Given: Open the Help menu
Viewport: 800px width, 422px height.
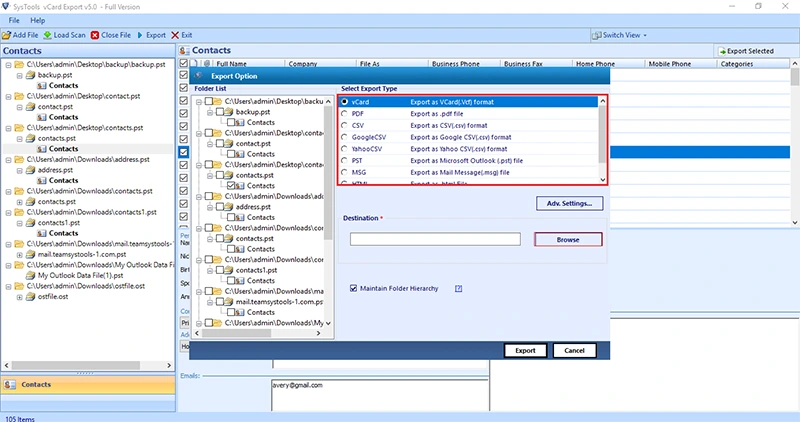Looking at the screenshot, I should [x=37, y=20].
